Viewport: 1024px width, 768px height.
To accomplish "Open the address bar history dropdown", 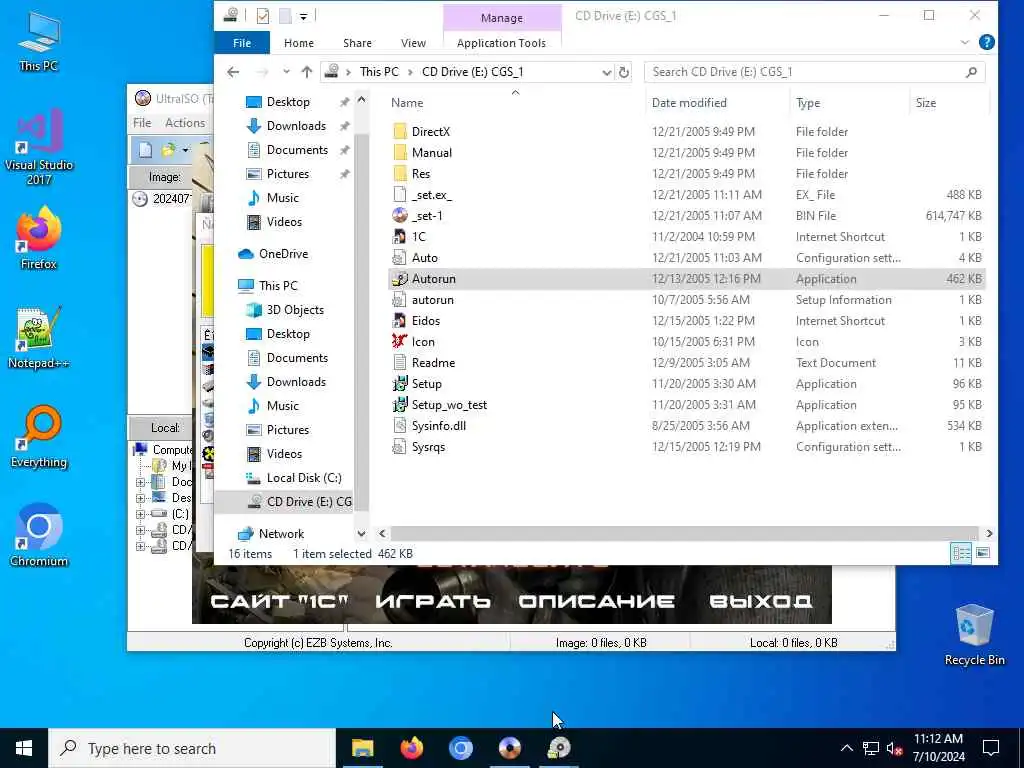I will coord(607,72).
